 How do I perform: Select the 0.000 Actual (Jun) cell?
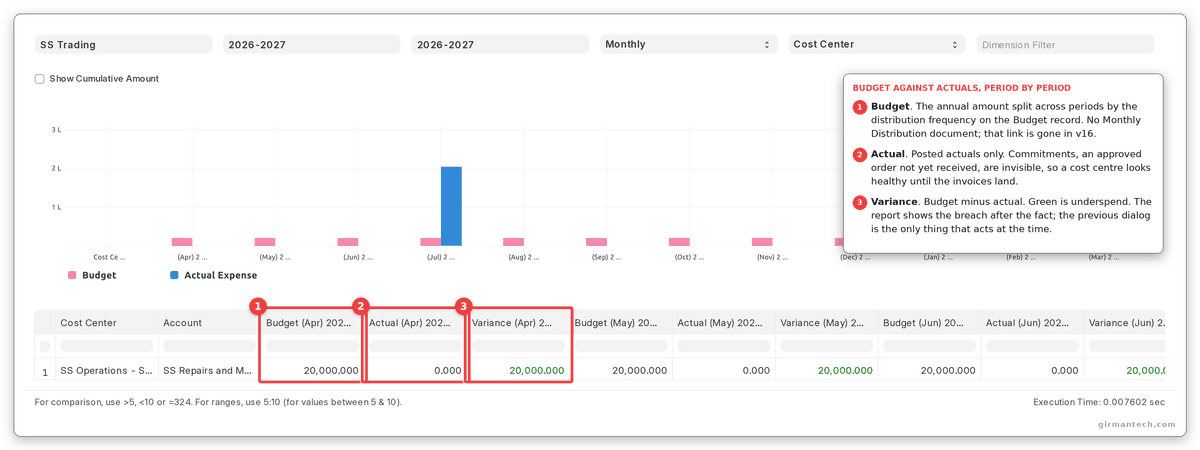click(x=1033, y=370)
